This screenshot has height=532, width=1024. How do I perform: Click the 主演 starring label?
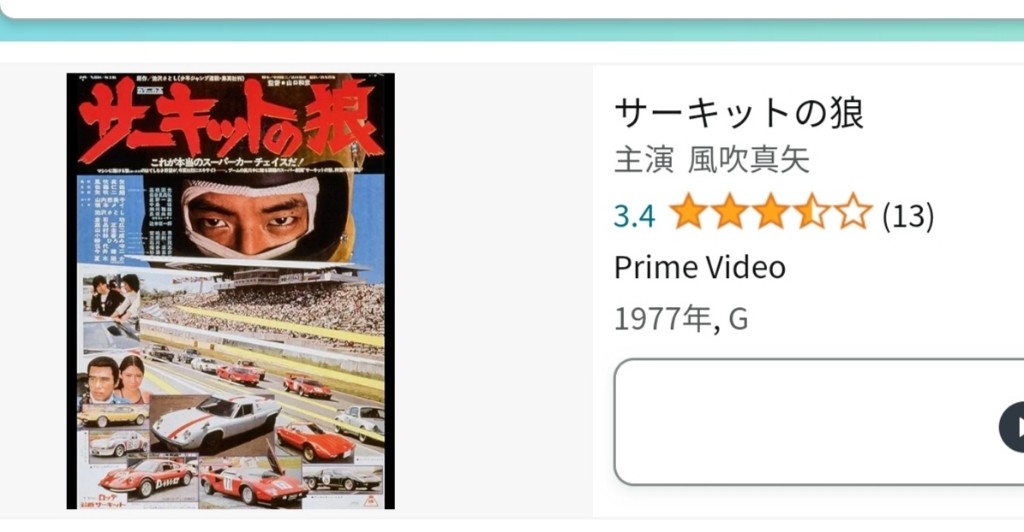tap(644, 161)
